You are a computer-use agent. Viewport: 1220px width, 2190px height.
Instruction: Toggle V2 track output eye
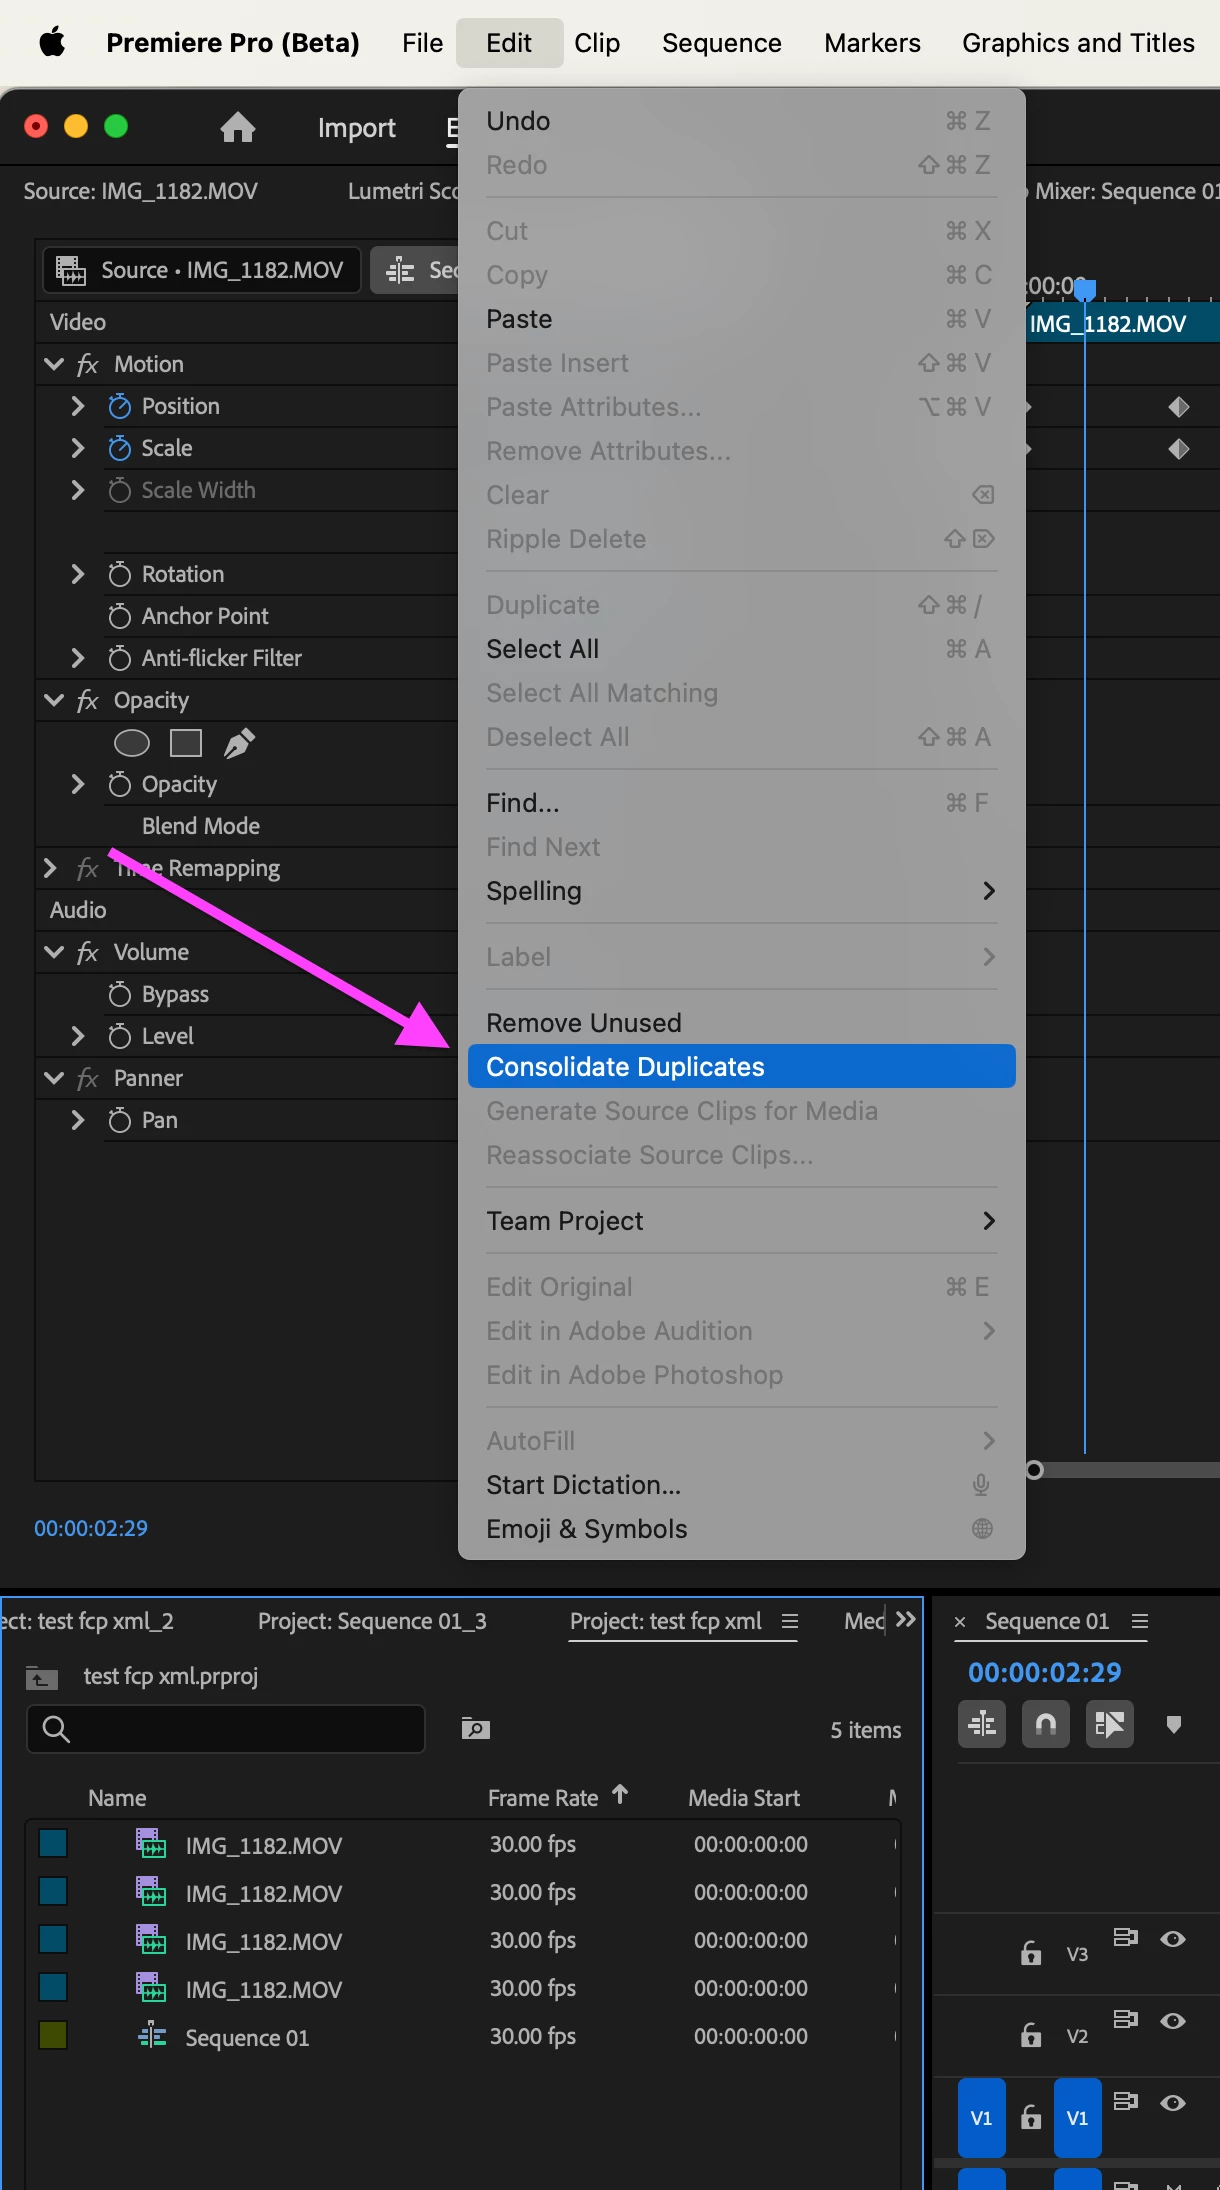tap(1173, 2021)
